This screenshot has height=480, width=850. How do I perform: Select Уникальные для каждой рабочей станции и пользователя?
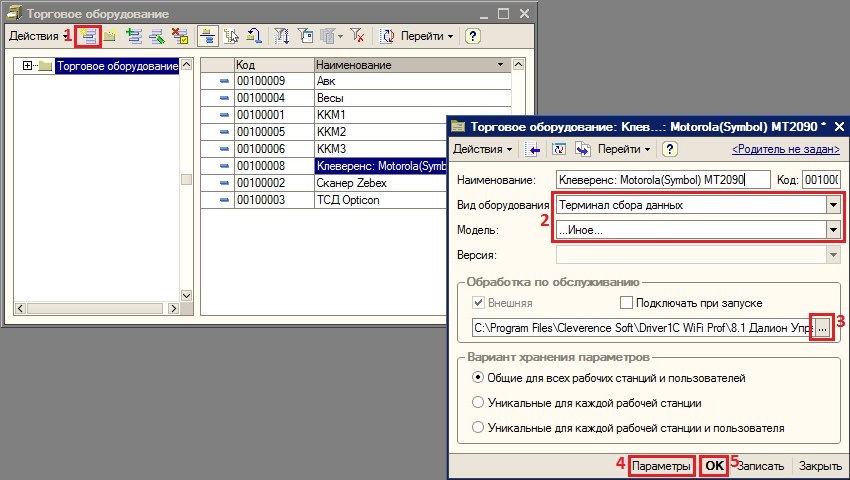point(478,427)
